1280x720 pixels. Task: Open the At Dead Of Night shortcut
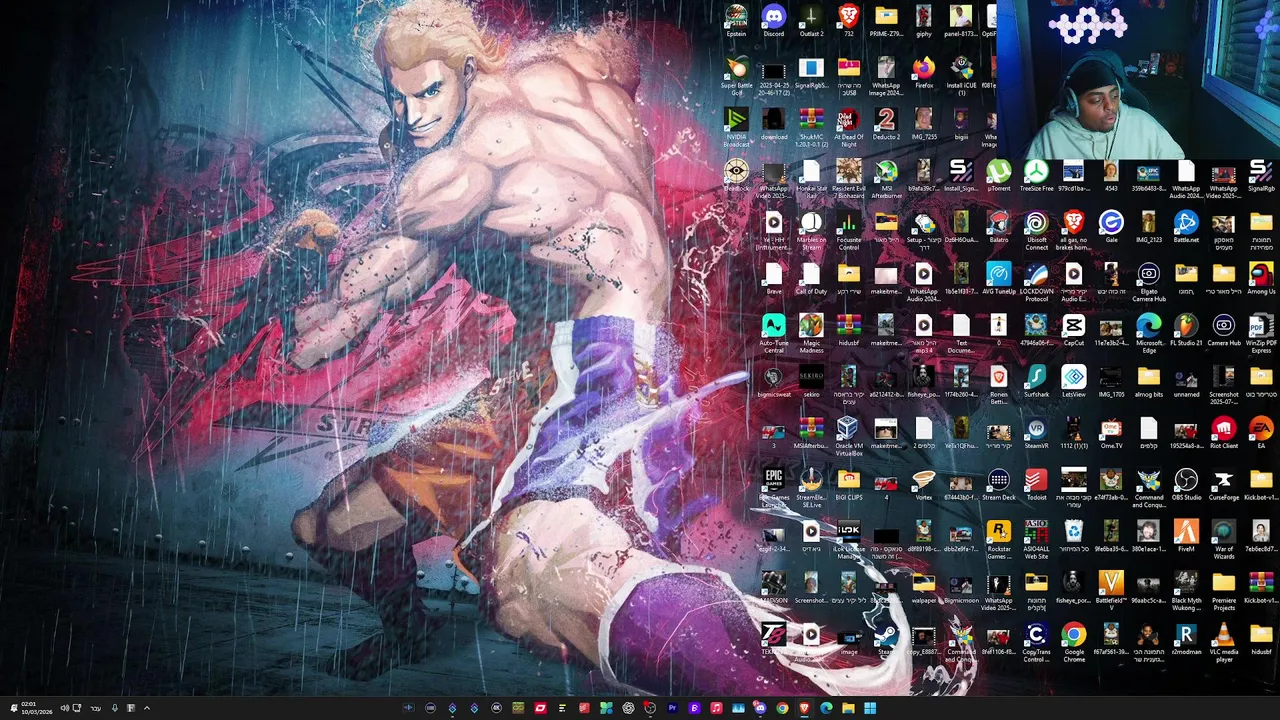[848, 126]
